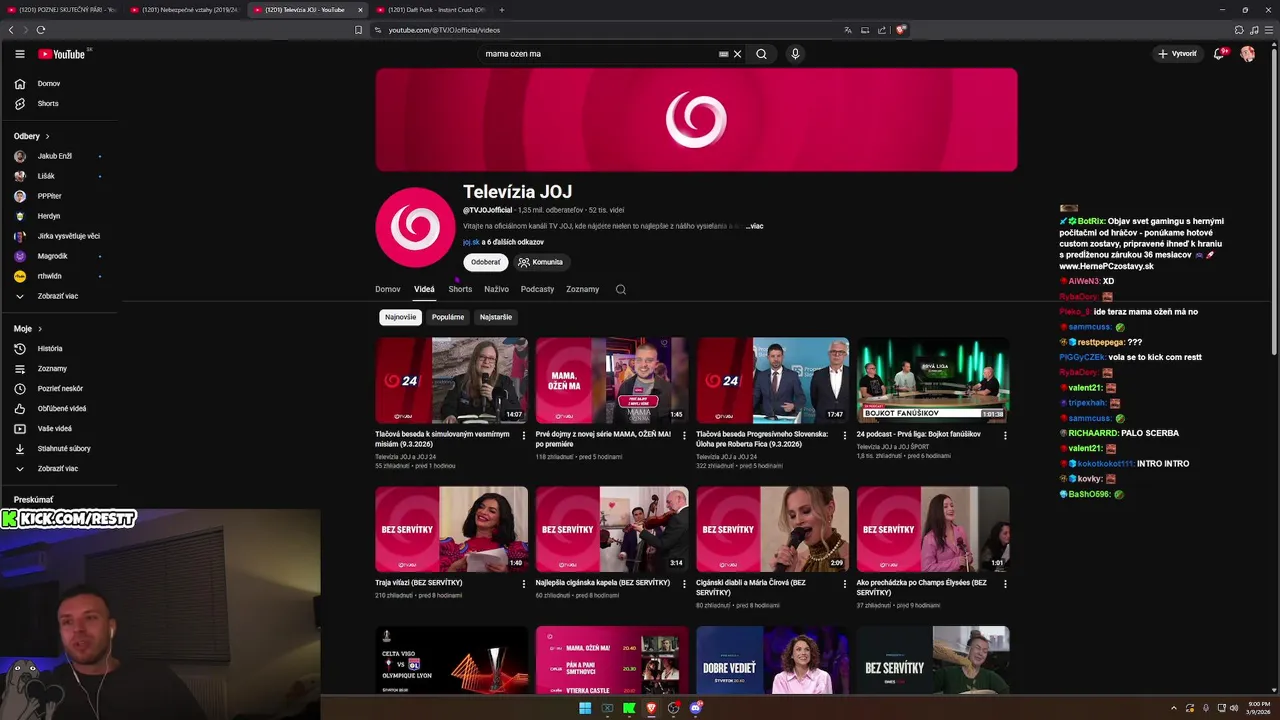Switch to the channel Shorts tab
The image size is (1280, 720).
(x=460, y=289)
